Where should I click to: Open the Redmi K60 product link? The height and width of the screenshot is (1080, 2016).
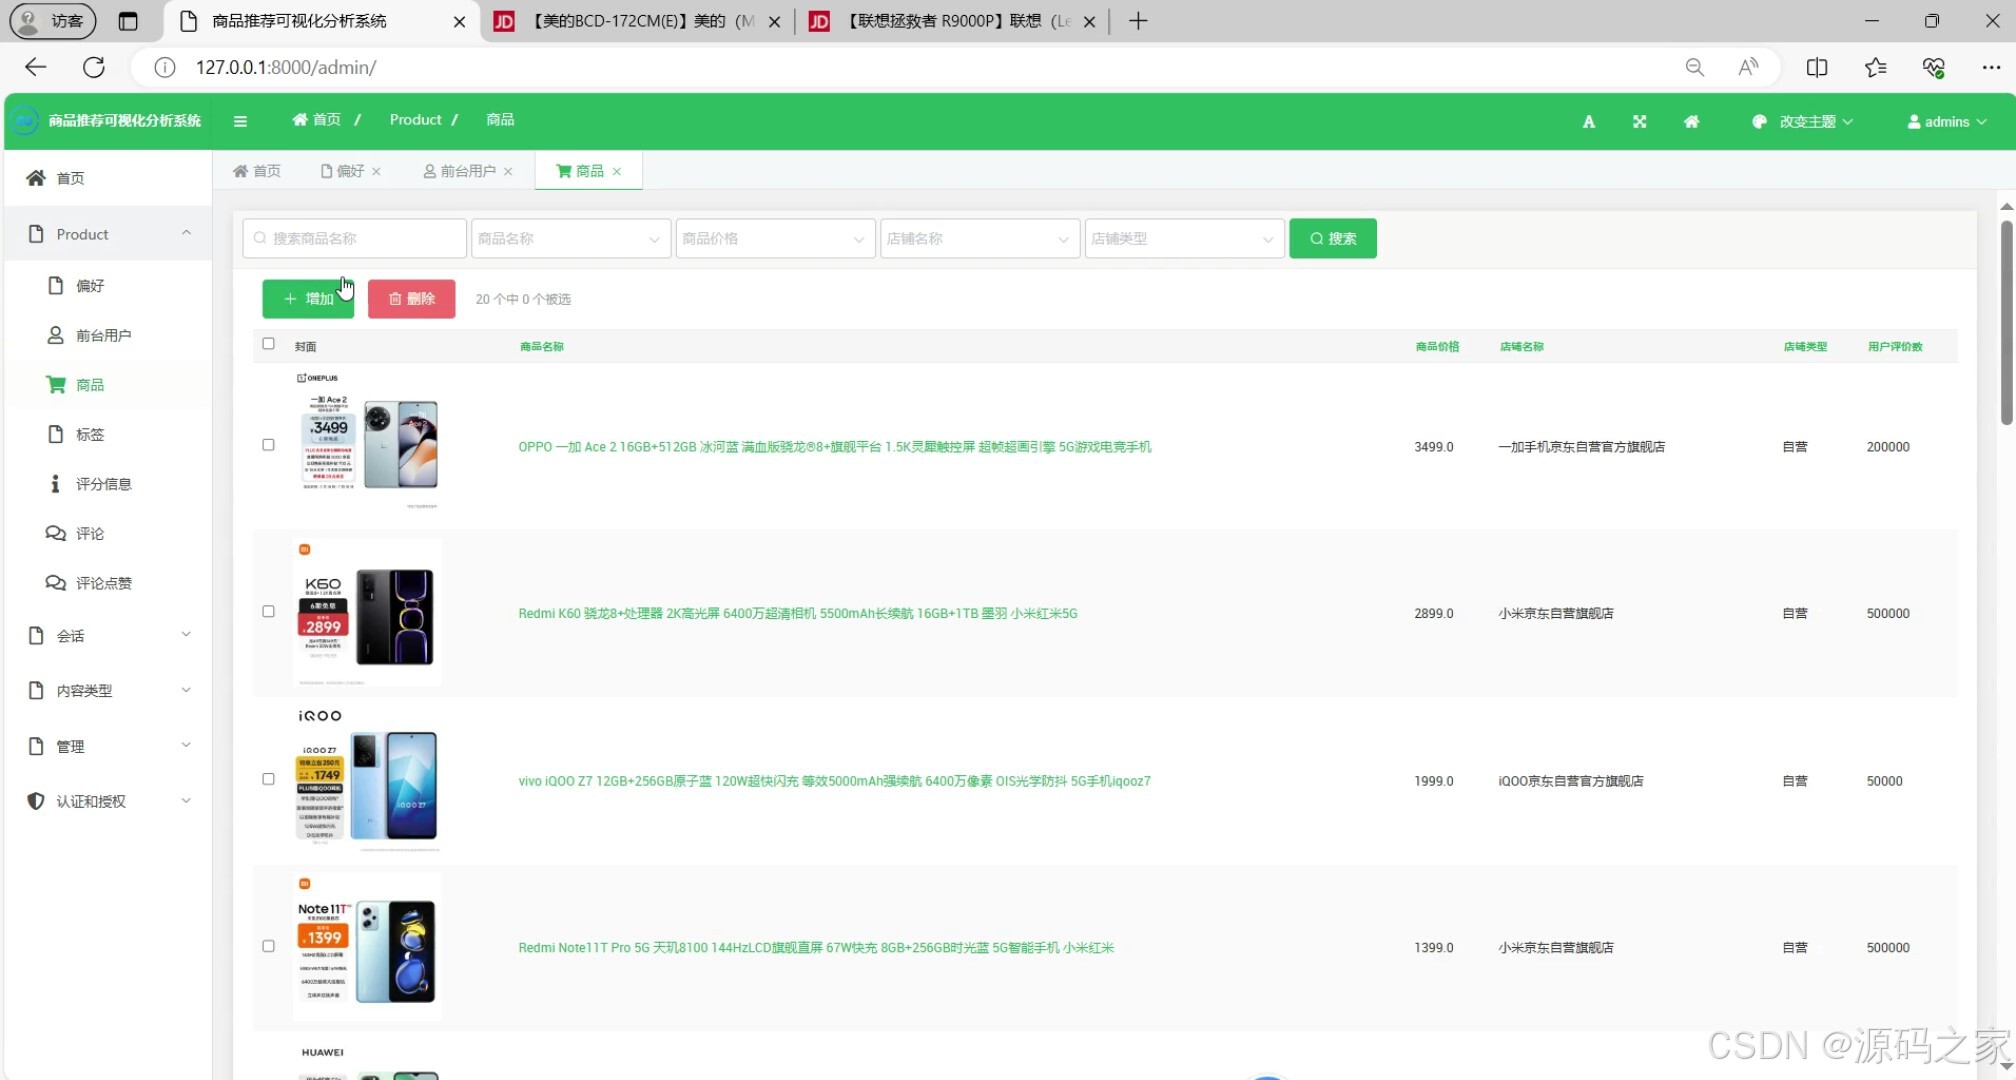(x=798, y=614)
